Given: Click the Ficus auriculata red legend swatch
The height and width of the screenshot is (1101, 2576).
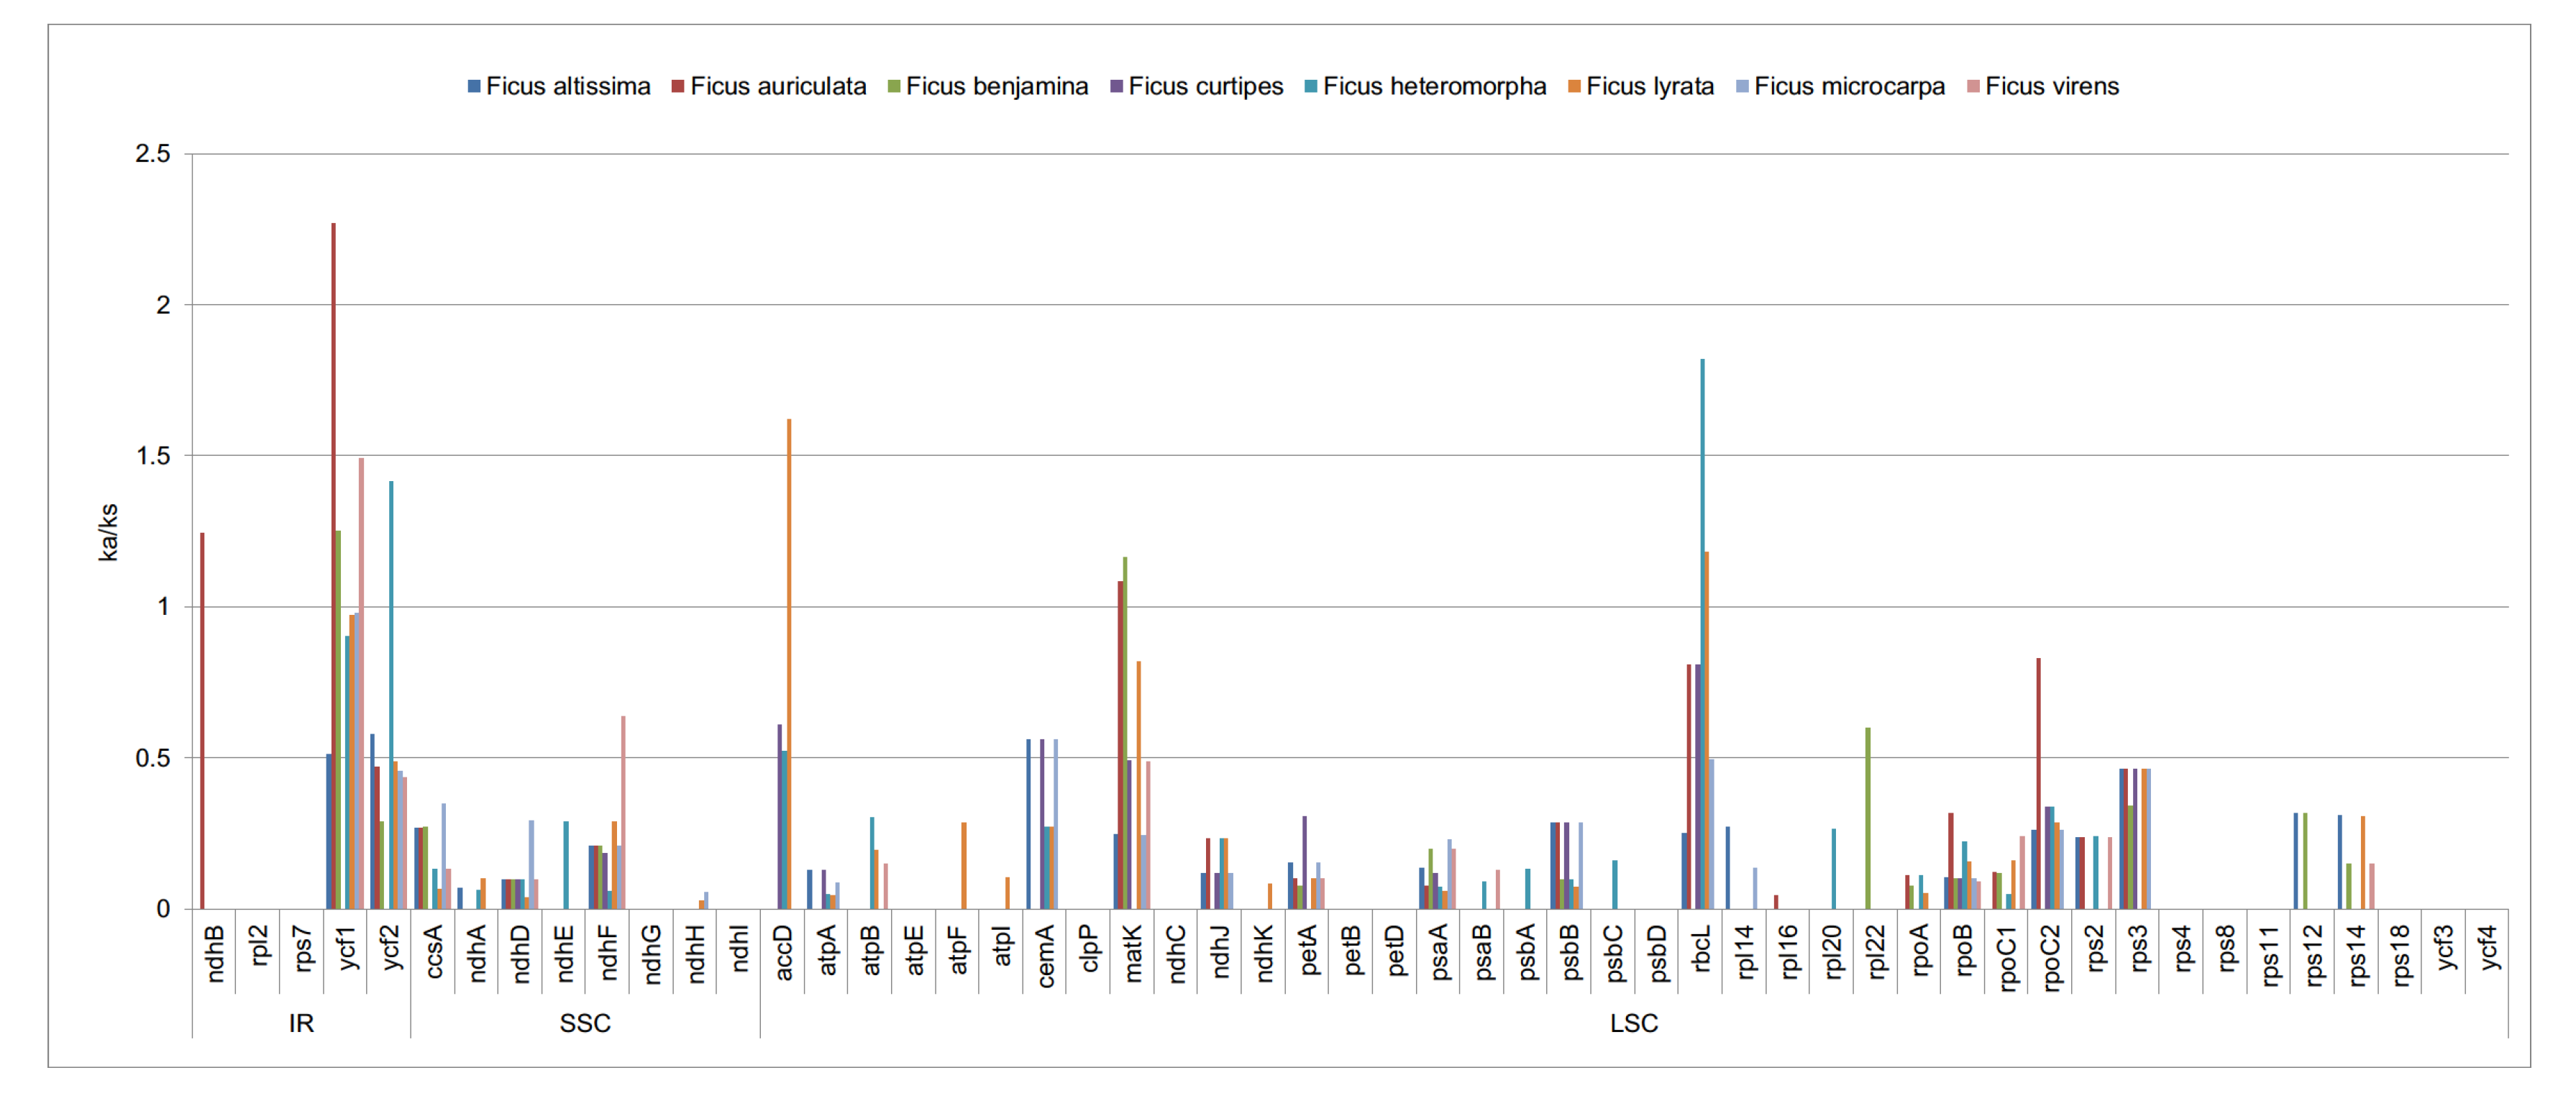Looking at the screenshot, I should (x=678, y=87).
